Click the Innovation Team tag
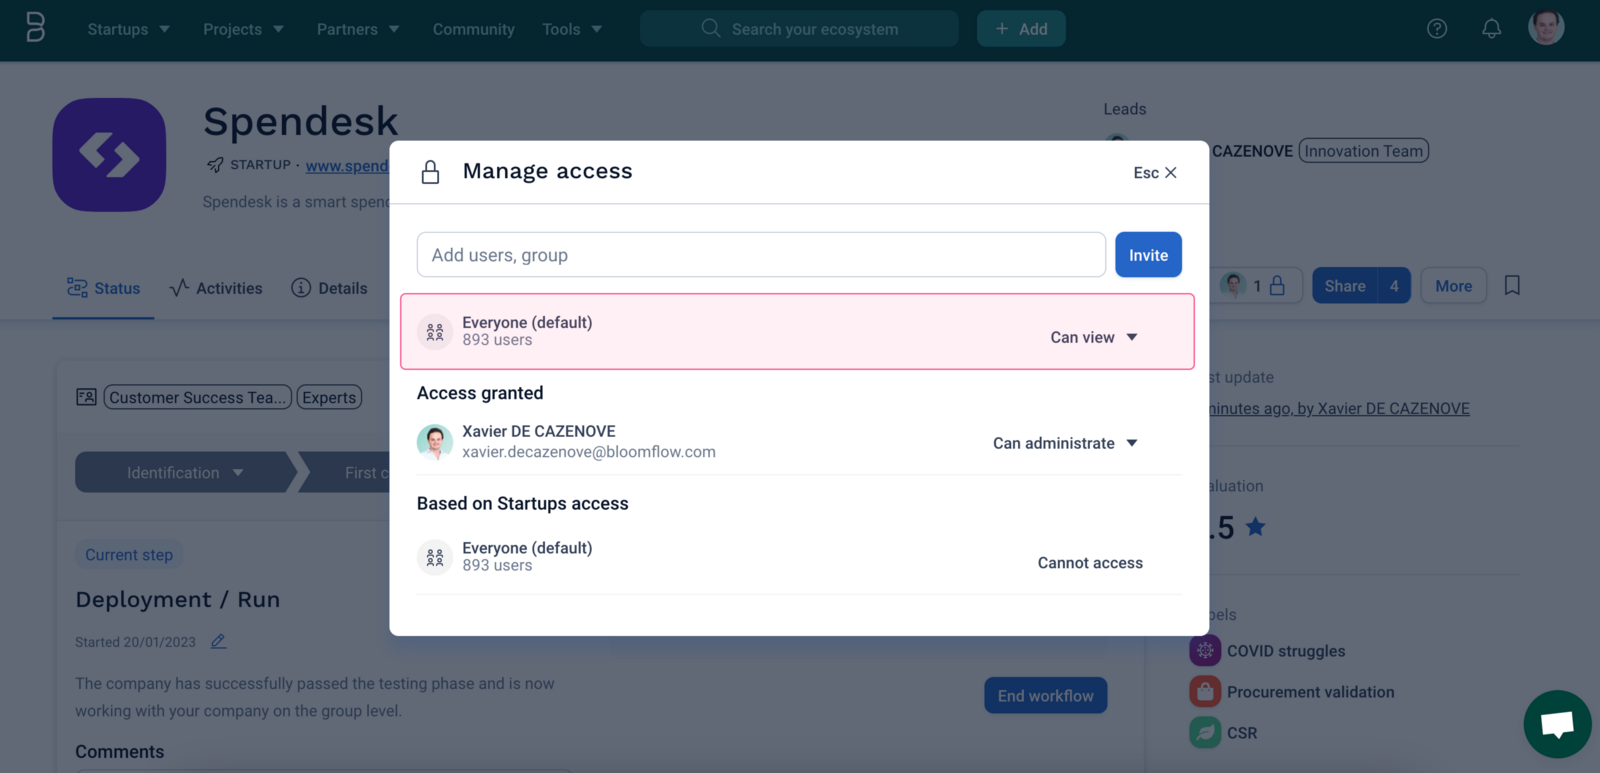Viewport: 1600px width, 773px height. pyautogui.click(x=1364, y=151)
